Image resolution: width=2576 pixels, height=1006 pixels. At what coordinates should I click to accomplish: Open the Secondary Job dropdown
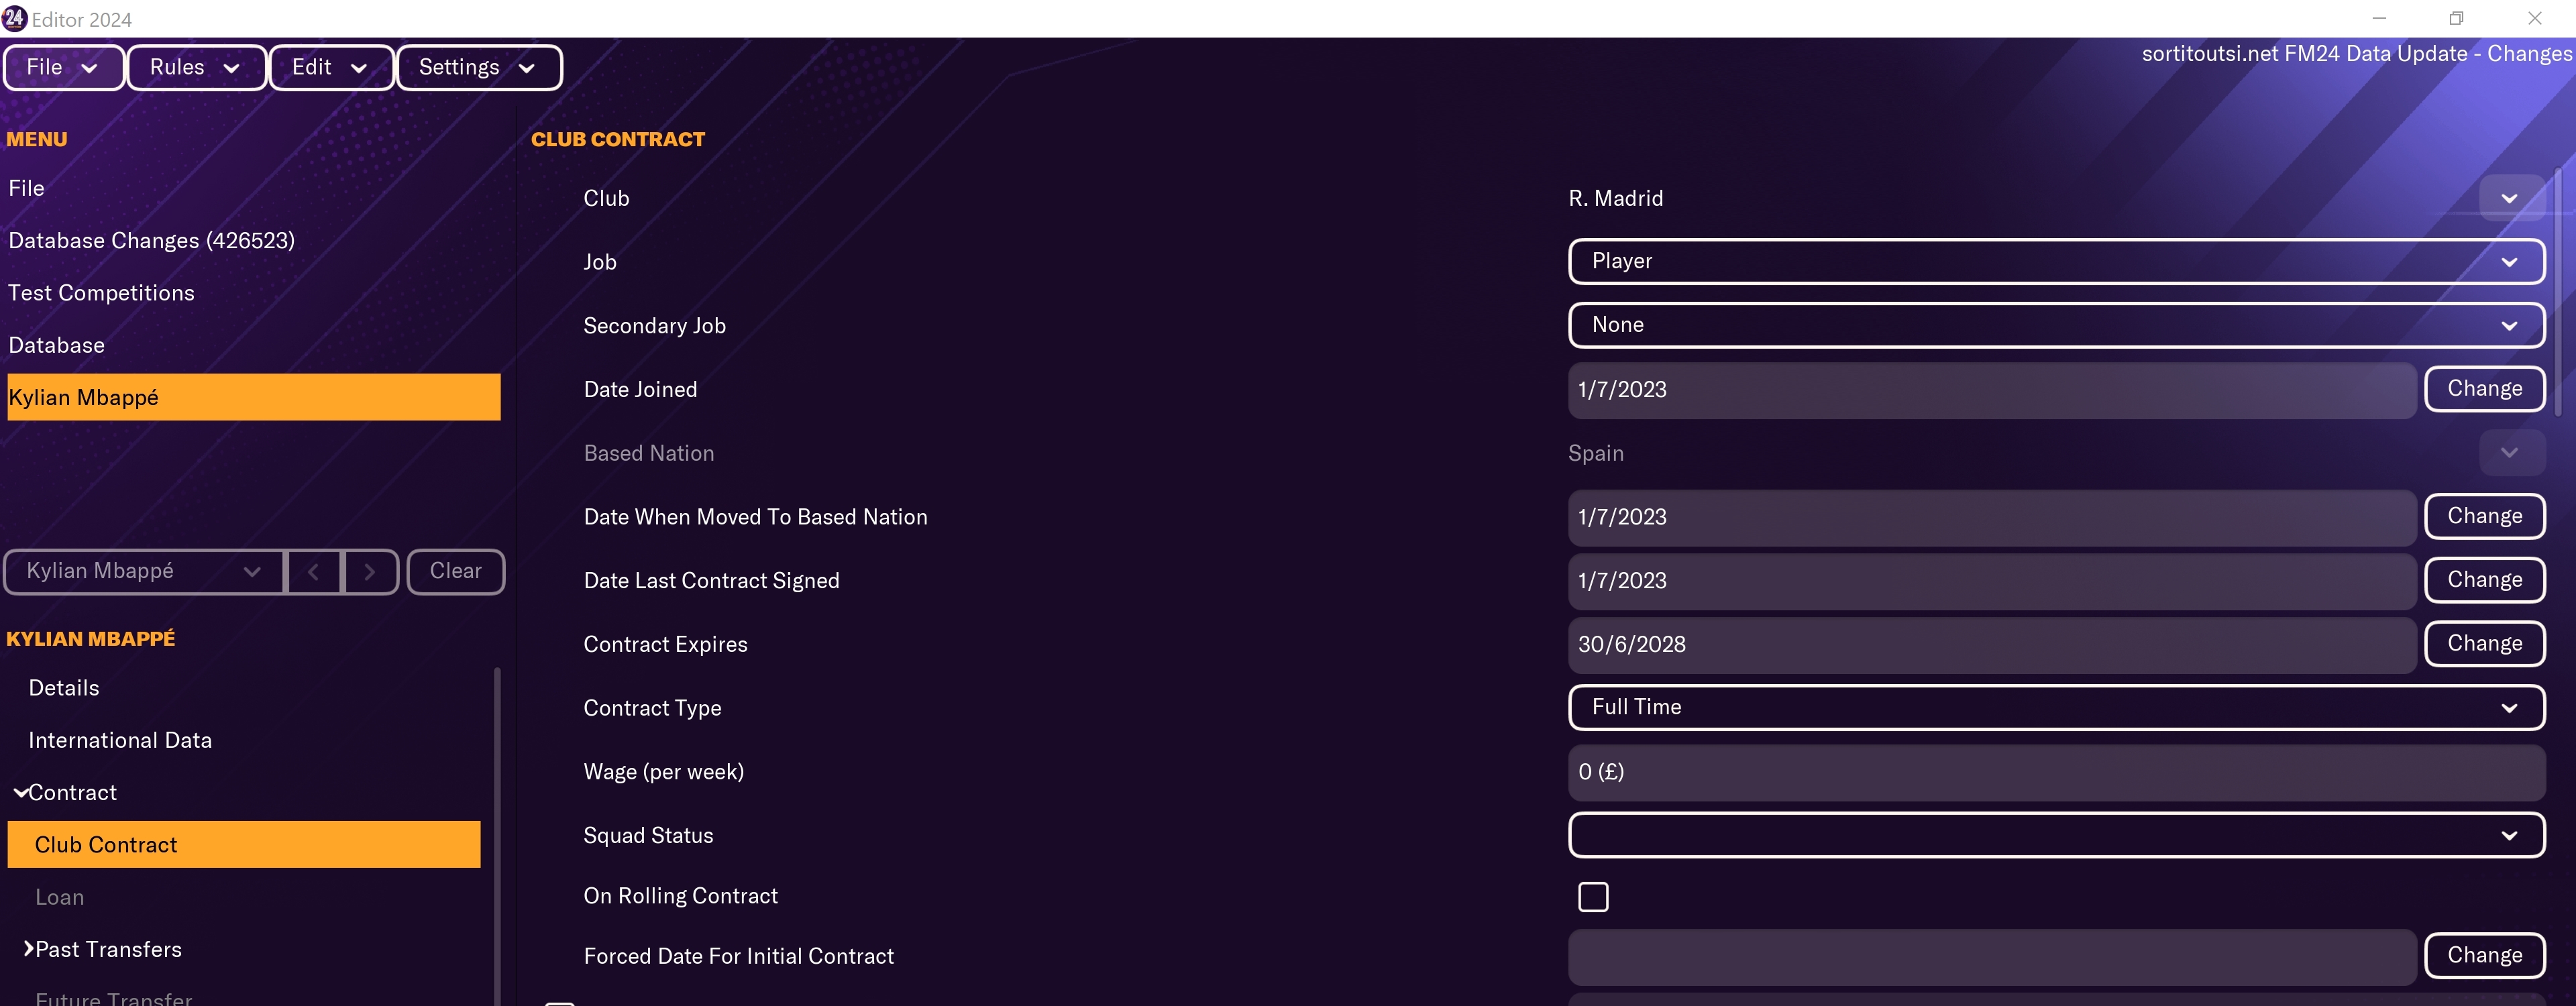click(2056, 325)
